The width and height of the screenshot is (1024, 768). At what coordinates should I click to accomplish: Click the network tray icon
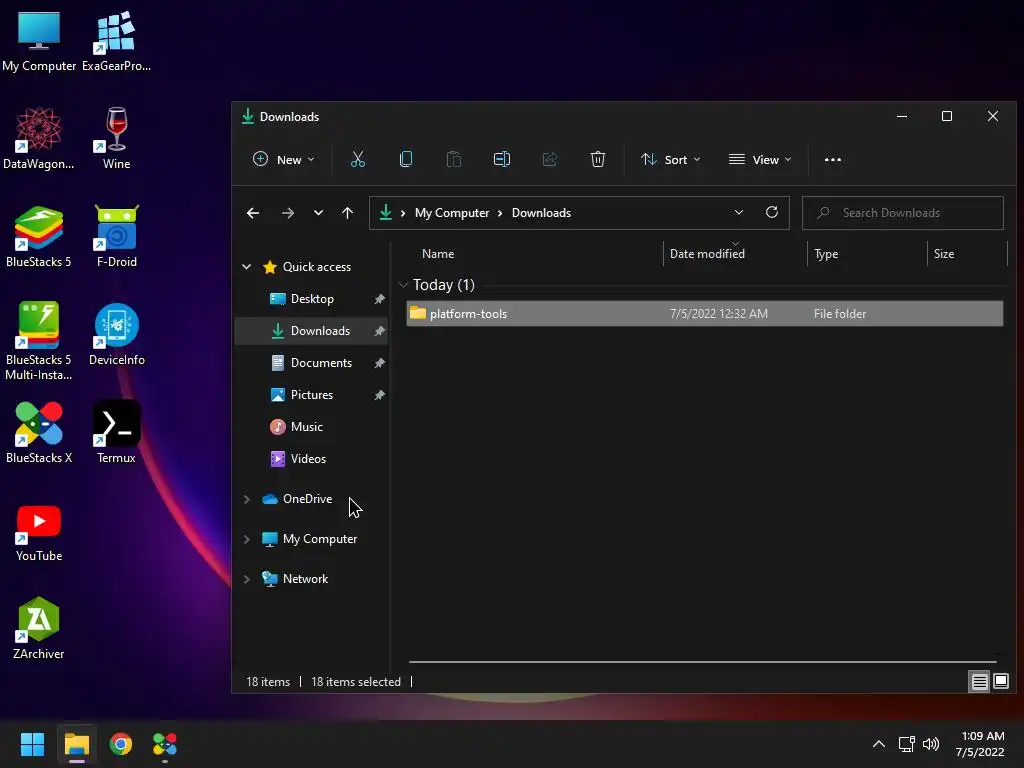906,744
